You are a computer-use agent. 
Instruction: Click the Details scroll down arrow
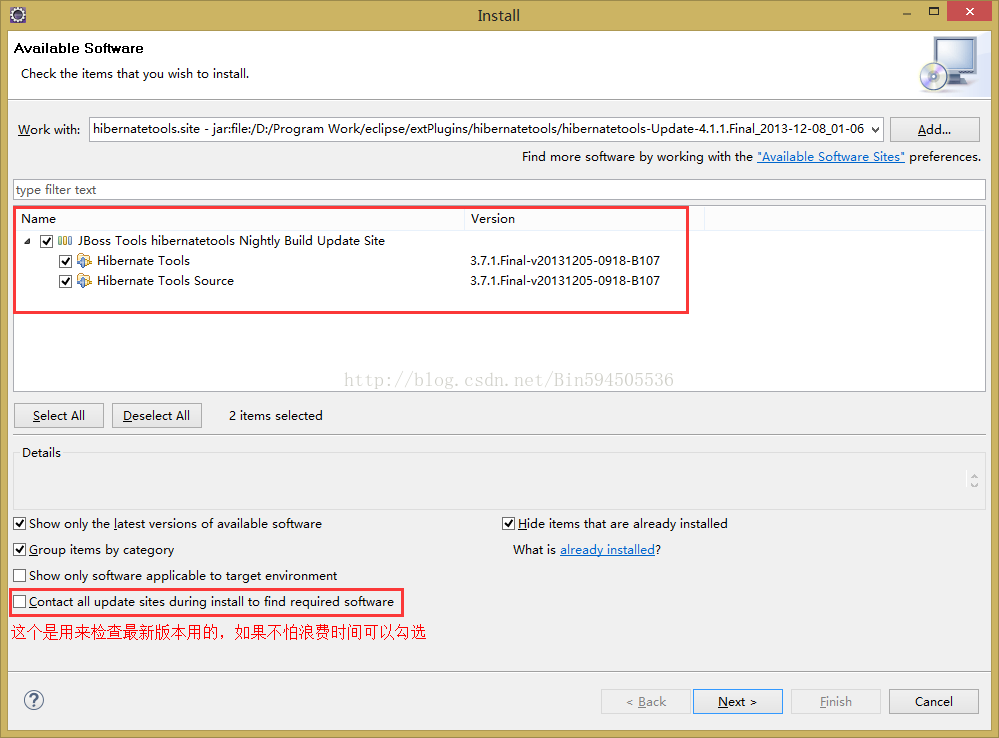tap(974, 485)
